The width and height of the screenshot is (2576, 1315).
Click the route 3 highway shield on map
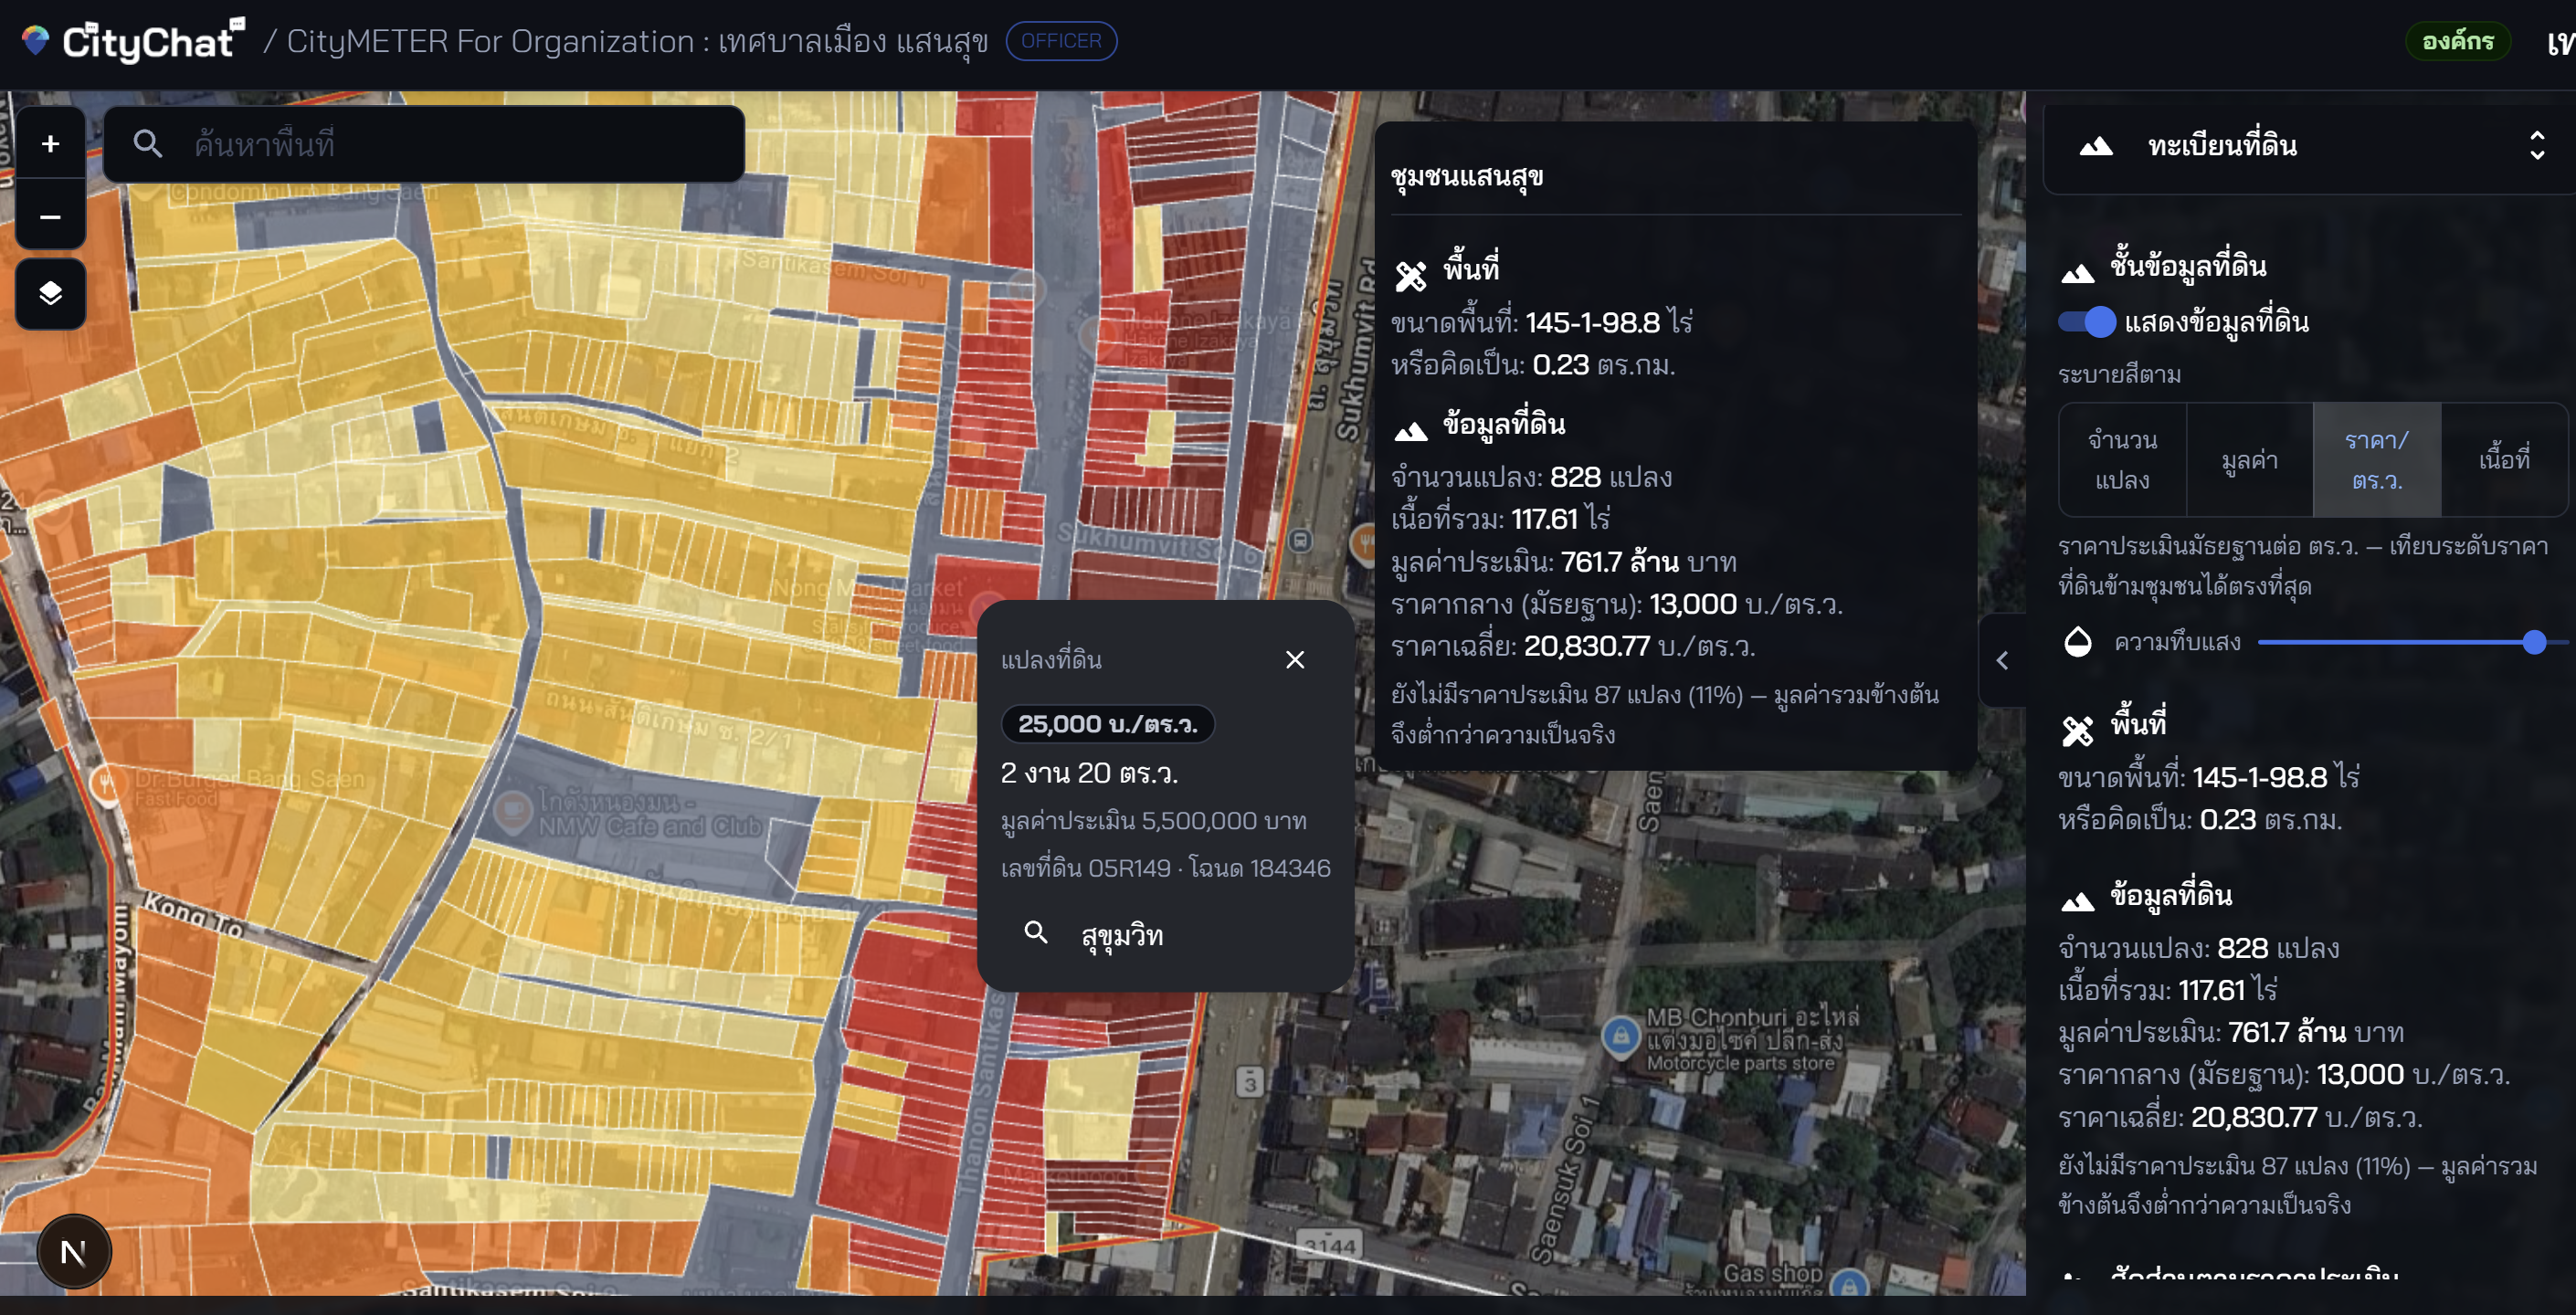click(1250, 1082)
